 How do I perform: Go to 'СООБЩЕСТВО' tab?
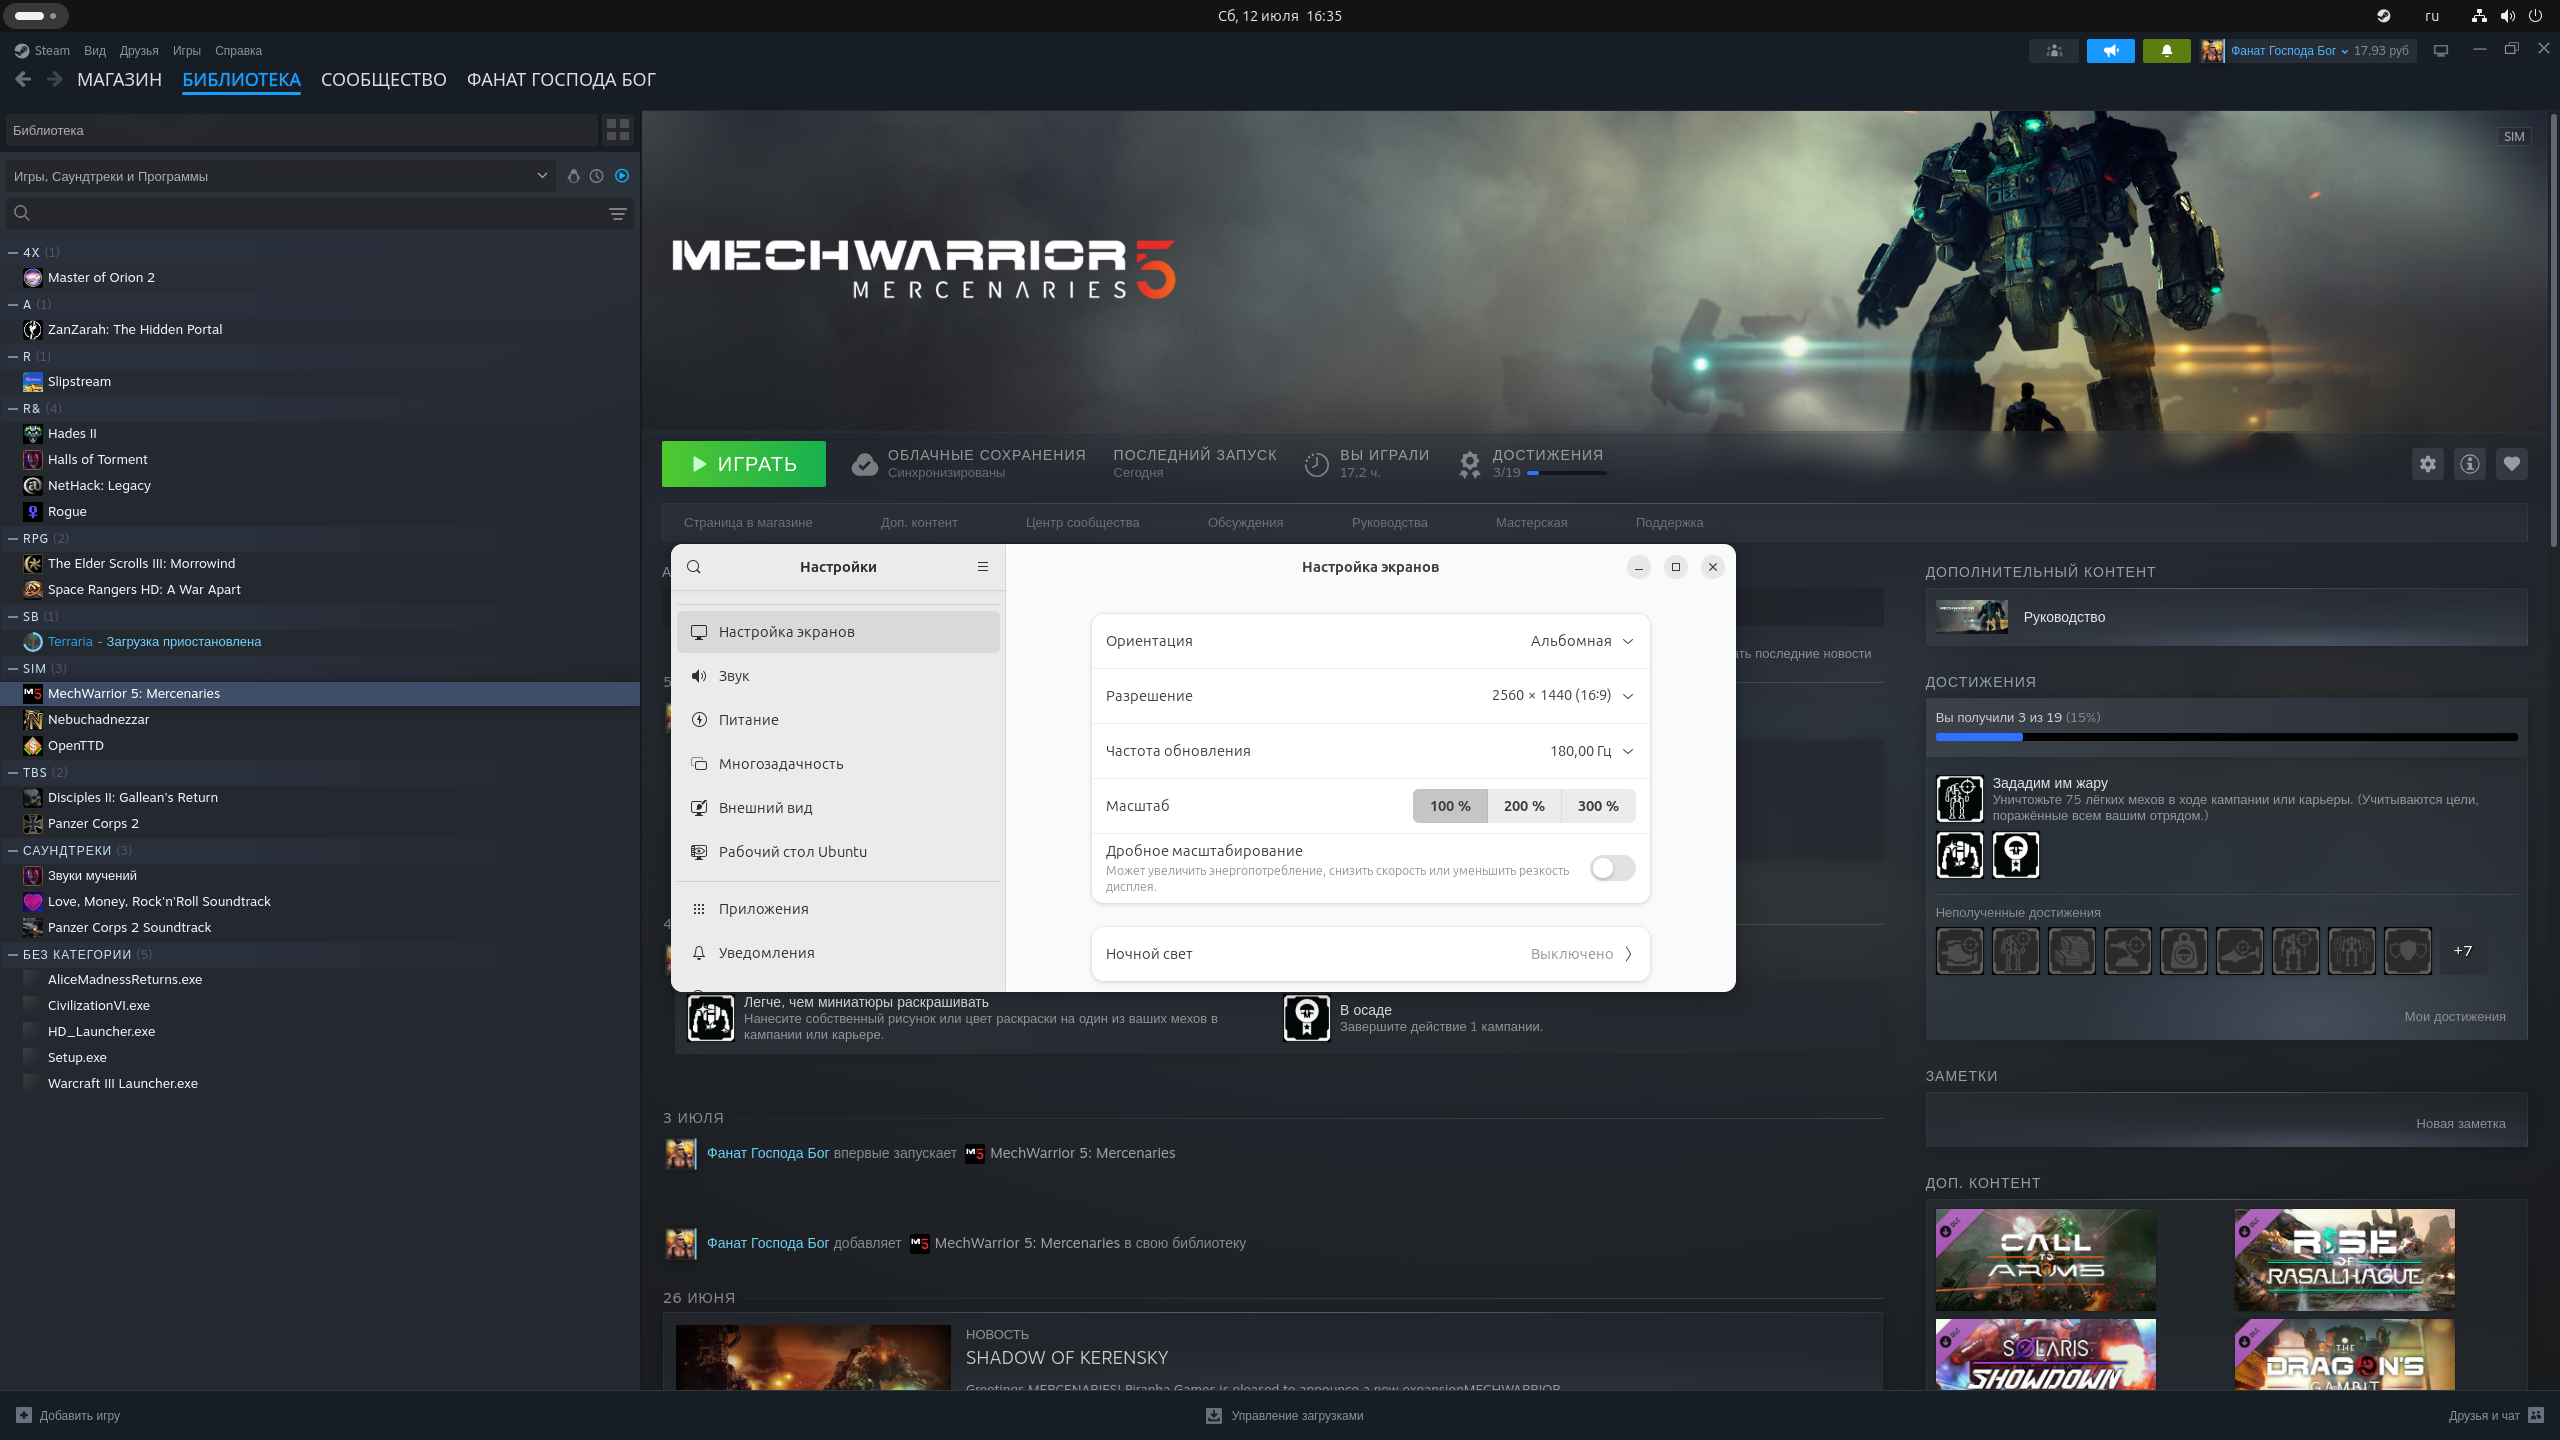(384, 80)
